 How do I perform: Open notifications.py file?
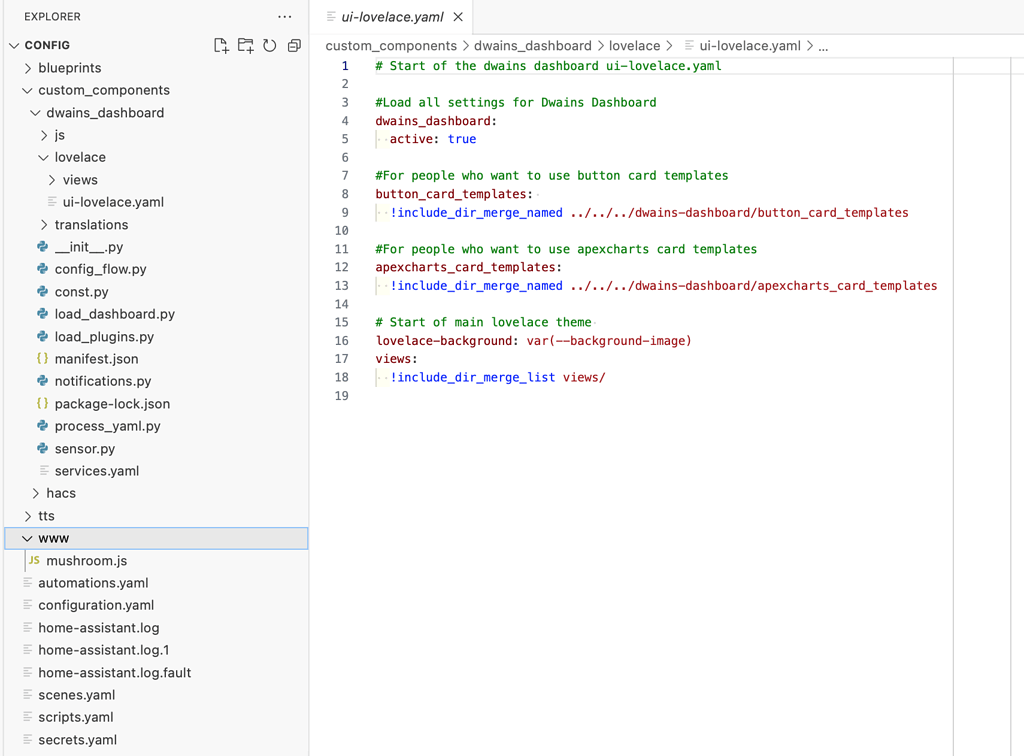click(x=103, y=381)
